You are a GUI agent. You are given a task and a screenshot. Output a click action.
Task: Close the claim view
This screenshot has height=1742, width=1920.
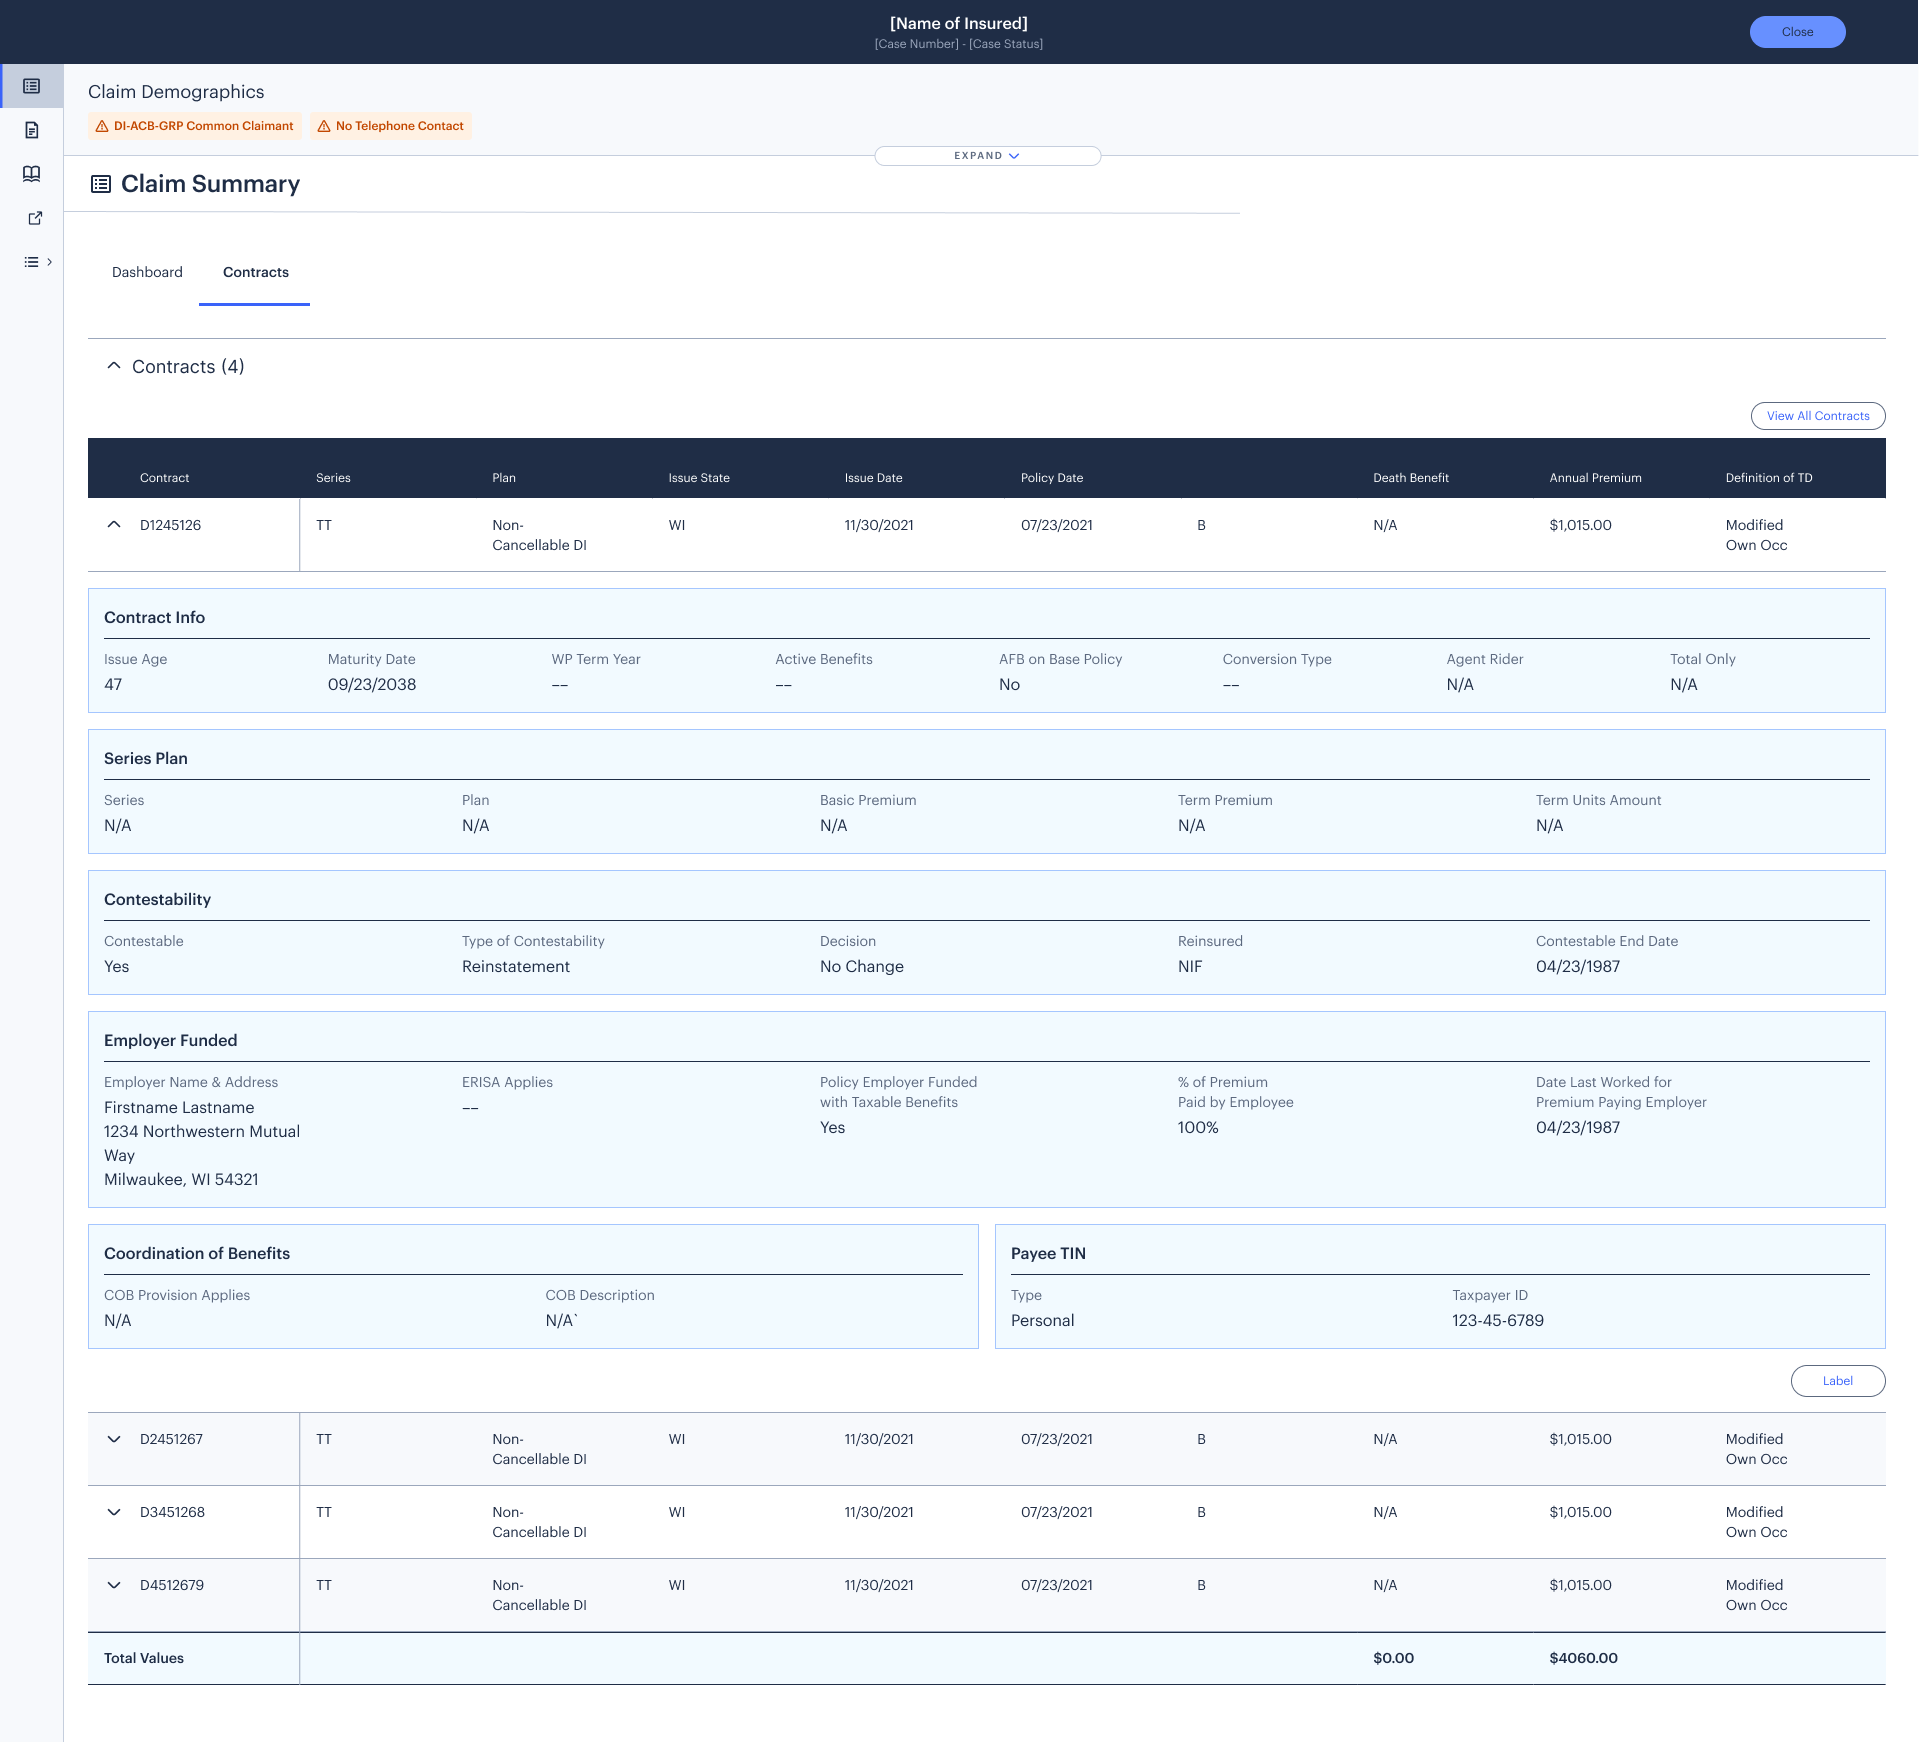point(1797,32)
